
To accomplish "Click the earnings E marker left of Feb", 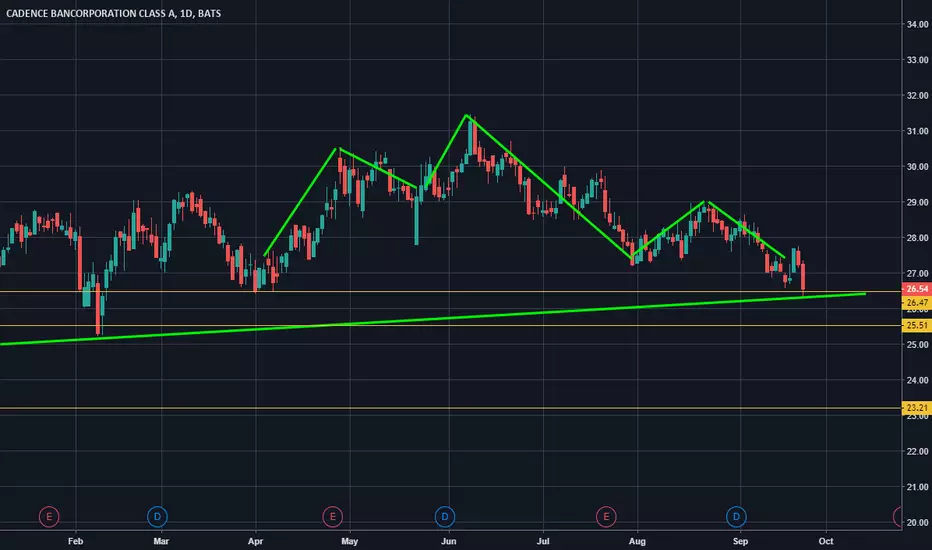I will tap(49, 517).
